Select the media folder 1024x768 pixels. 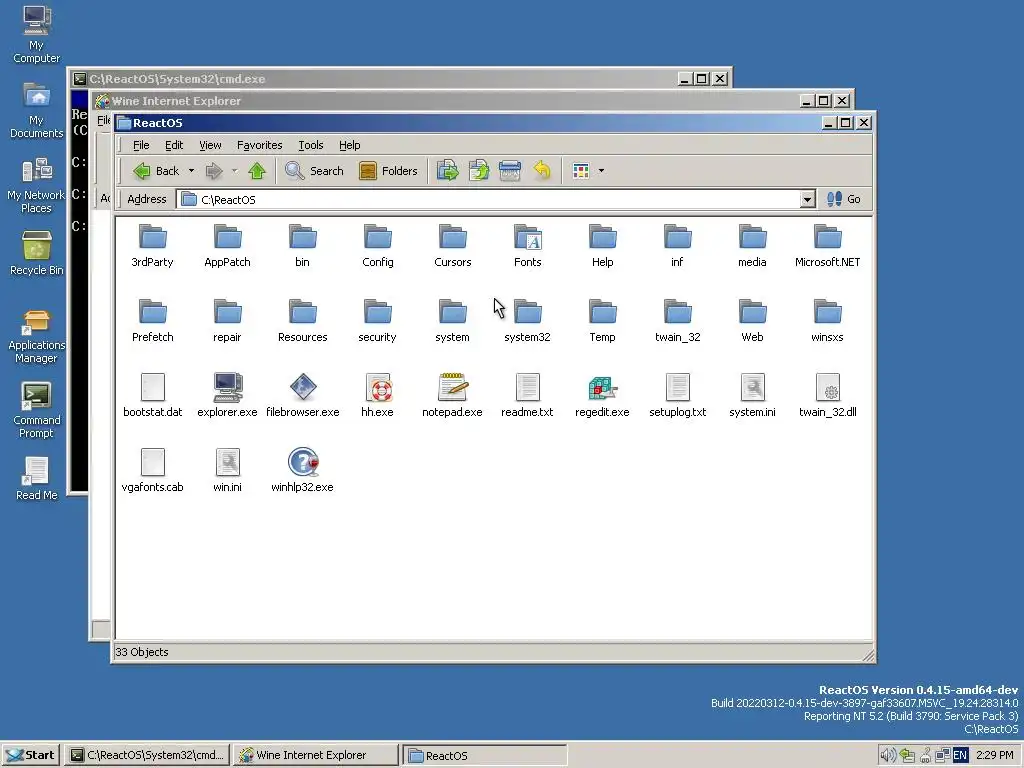pos(752,245)
